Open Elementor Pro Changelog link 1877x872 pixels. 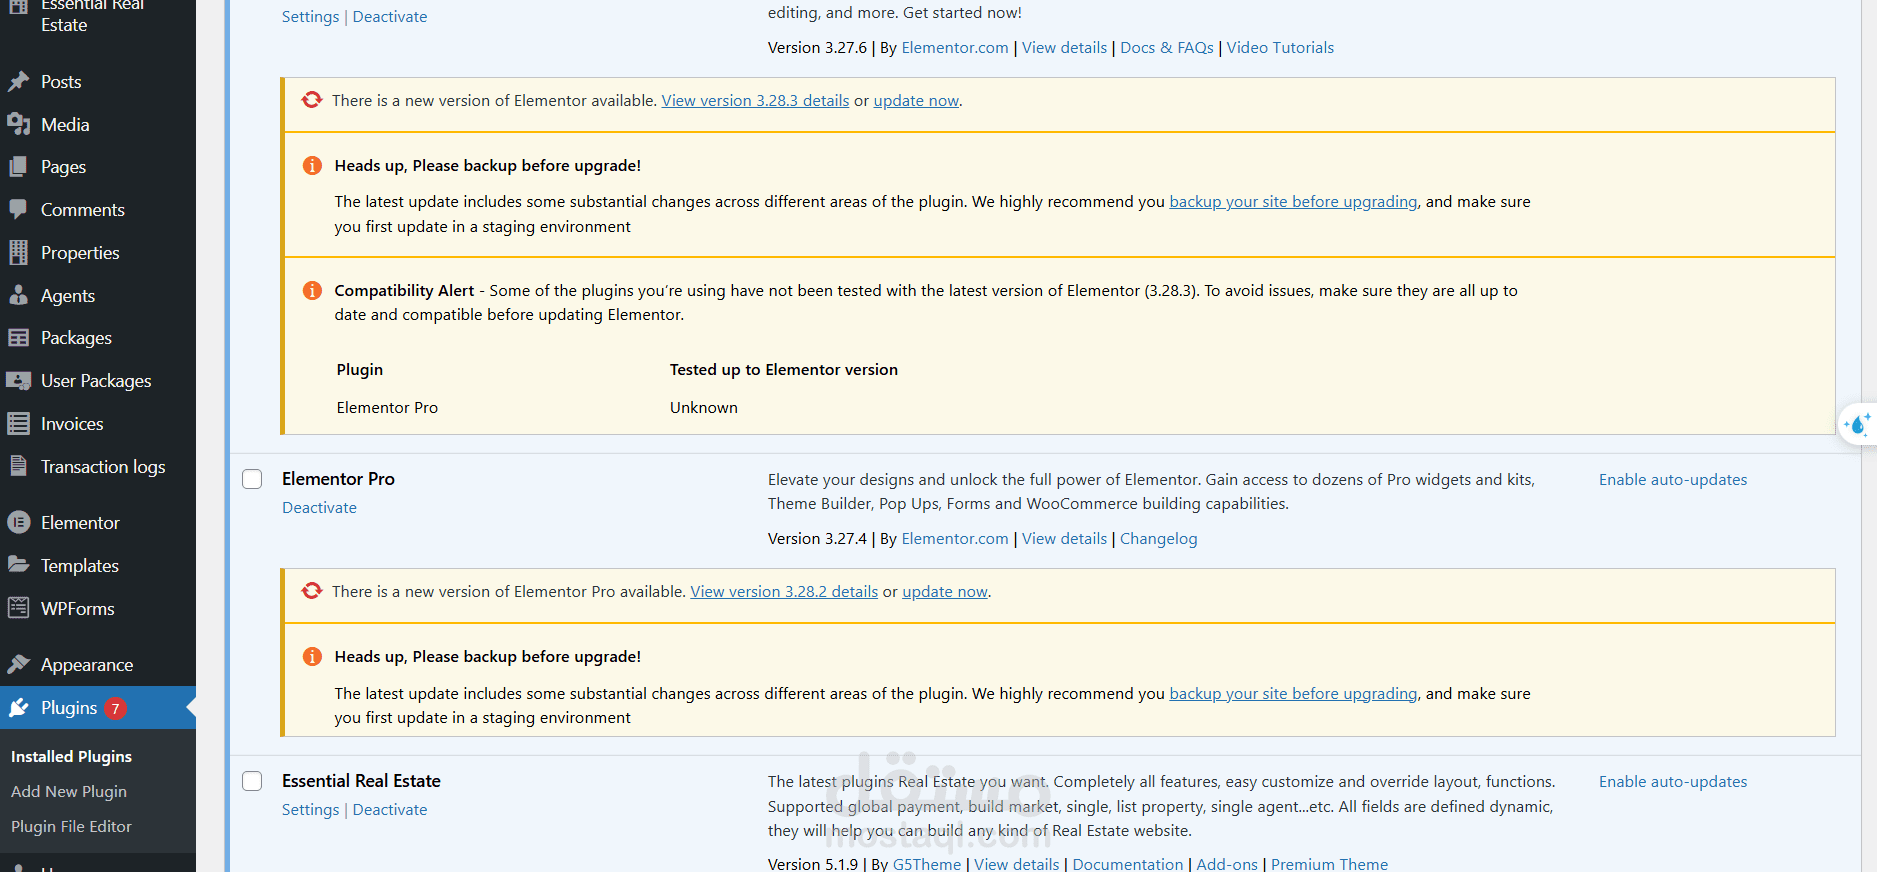click(1158, 539)
